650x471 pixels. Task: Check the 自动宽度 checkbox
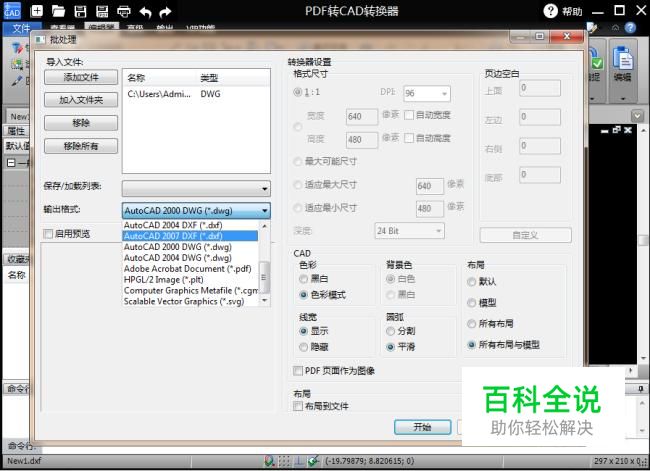[x=409, y=115]
